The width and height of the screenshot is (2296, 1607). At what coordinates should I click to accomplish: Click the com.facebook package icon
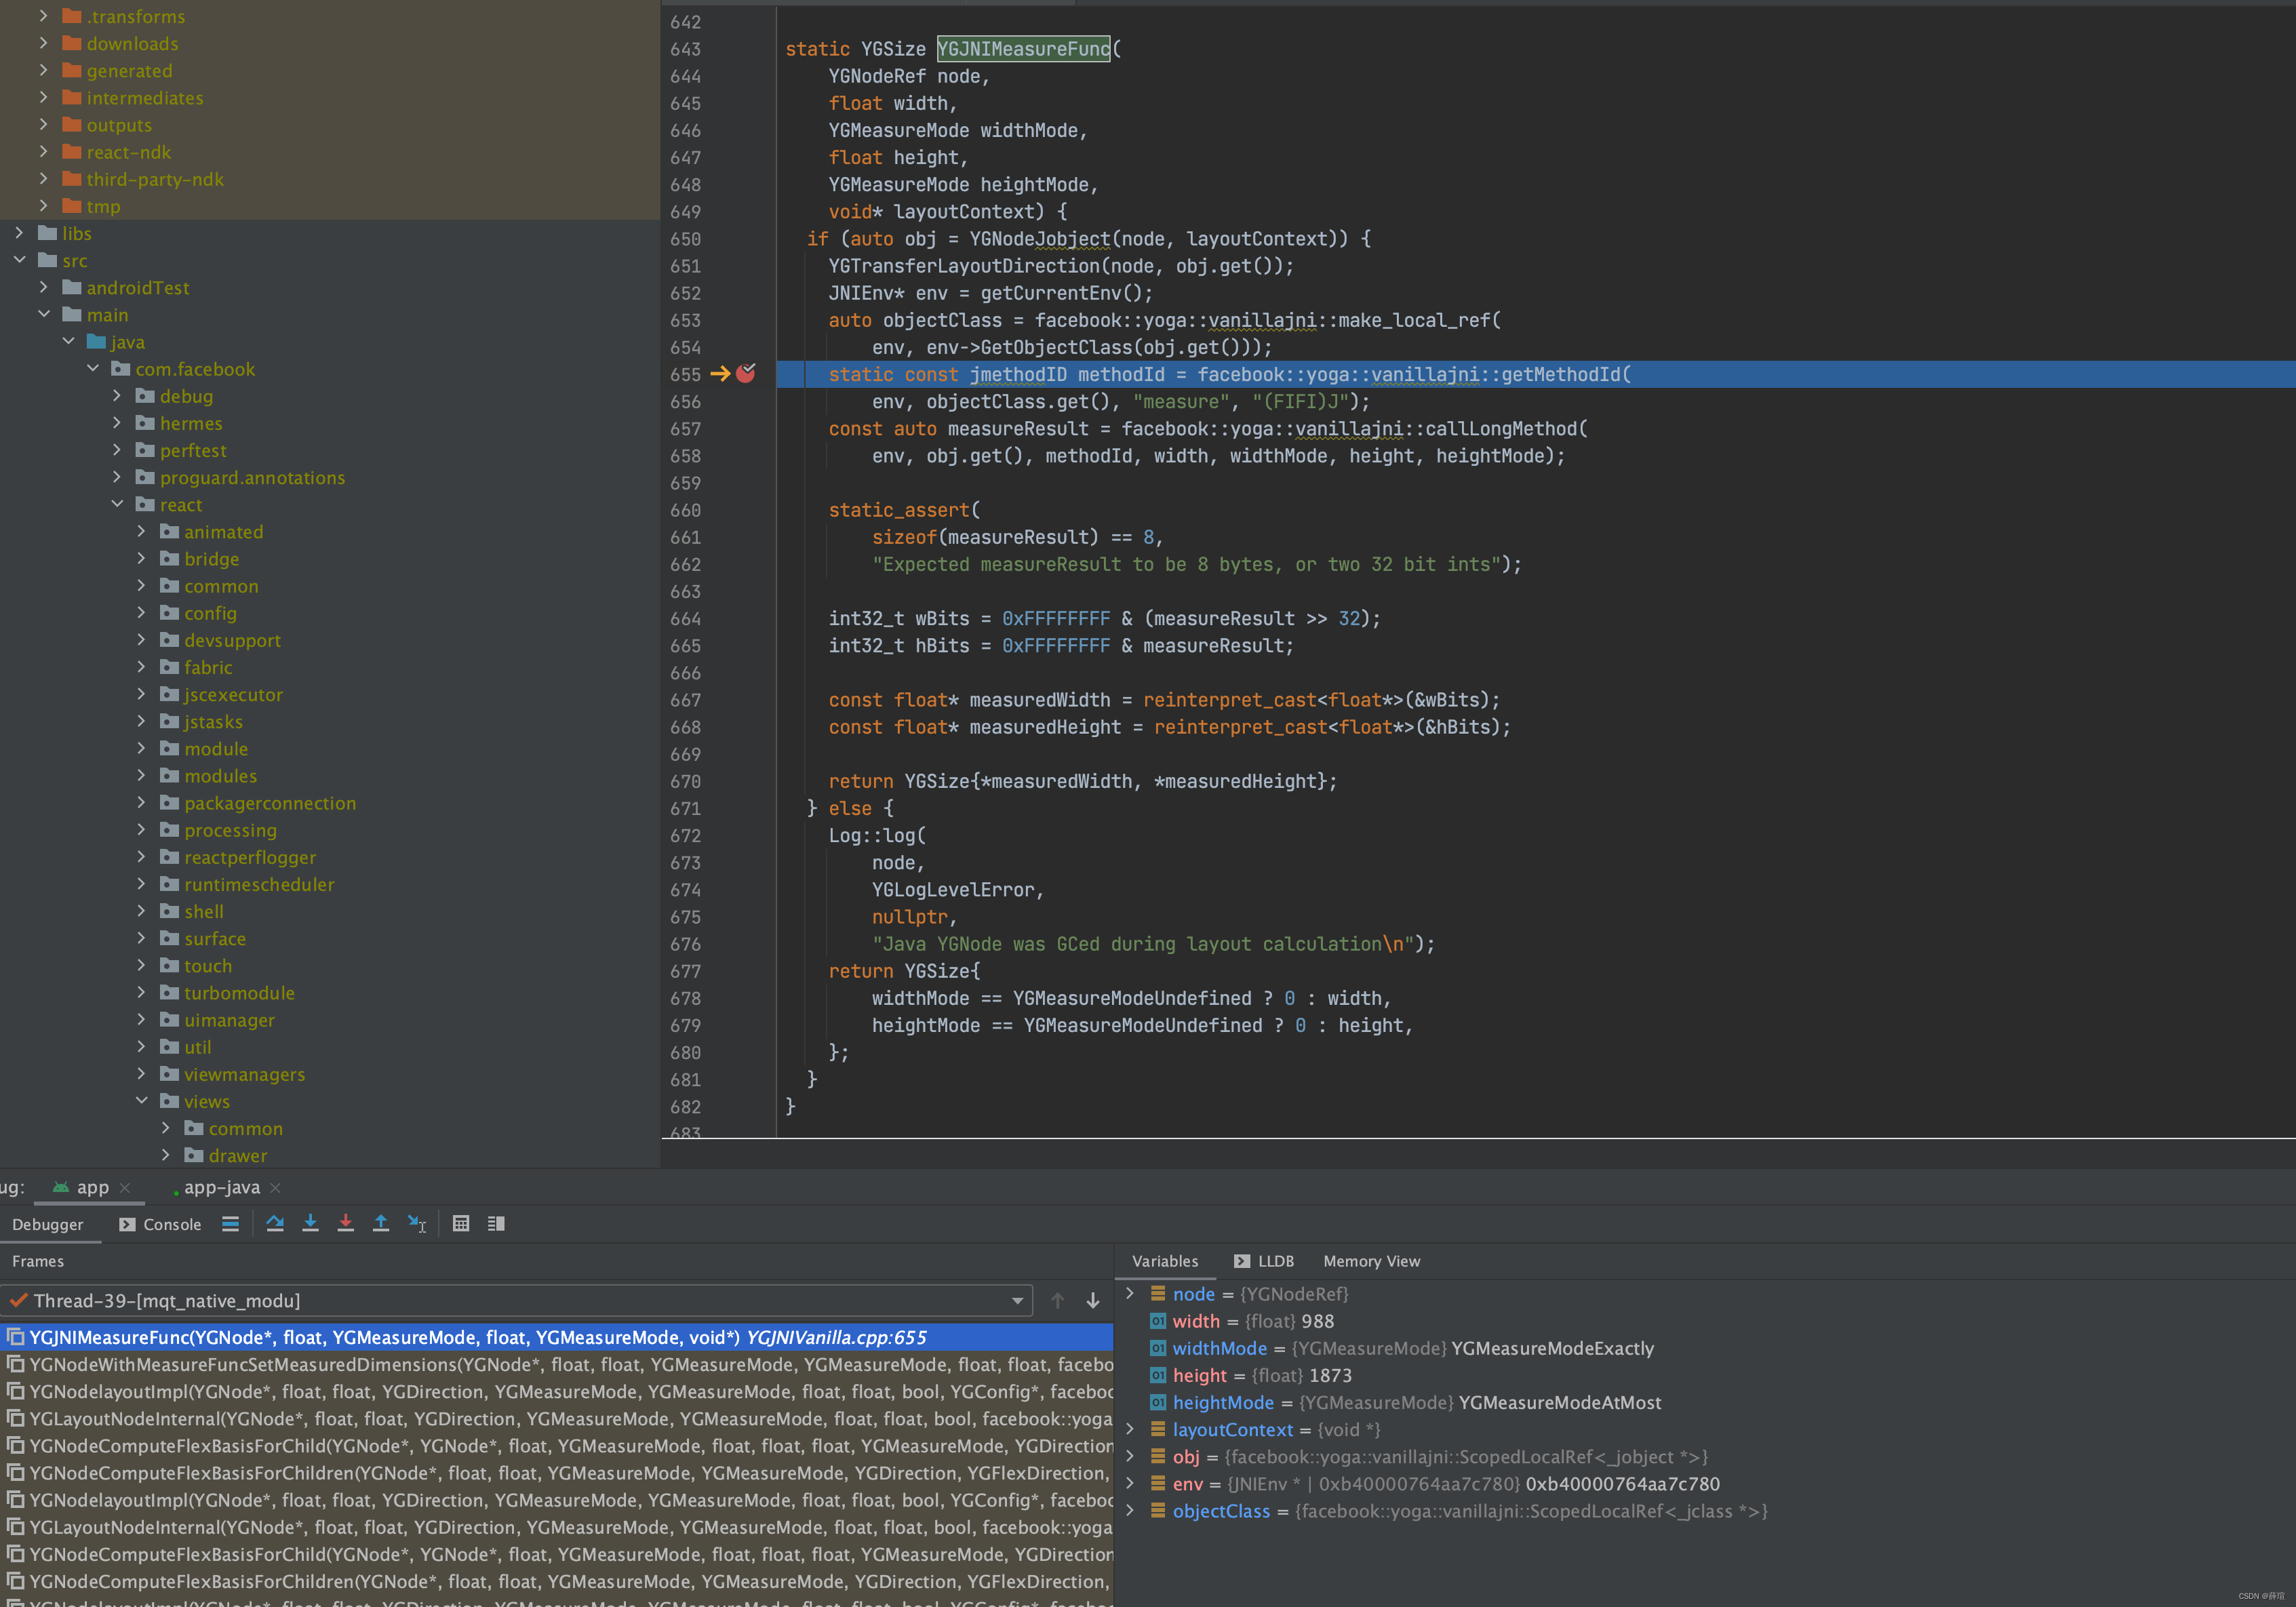(121, 369)
